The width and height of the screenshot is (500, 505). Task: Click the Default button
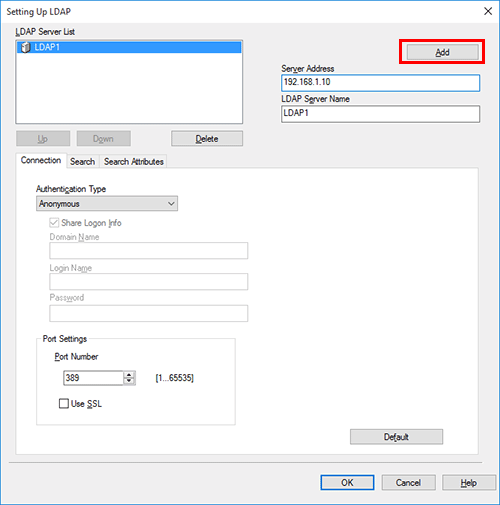396,437
